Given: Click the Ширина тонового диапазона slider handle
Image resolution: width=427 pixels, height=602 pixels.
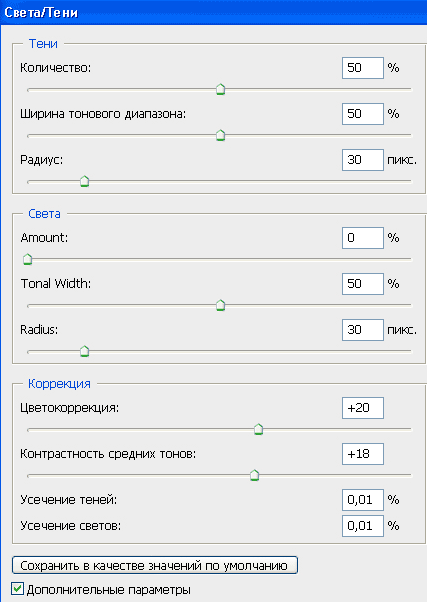Looking at the screenshot, I should [220, 136].
